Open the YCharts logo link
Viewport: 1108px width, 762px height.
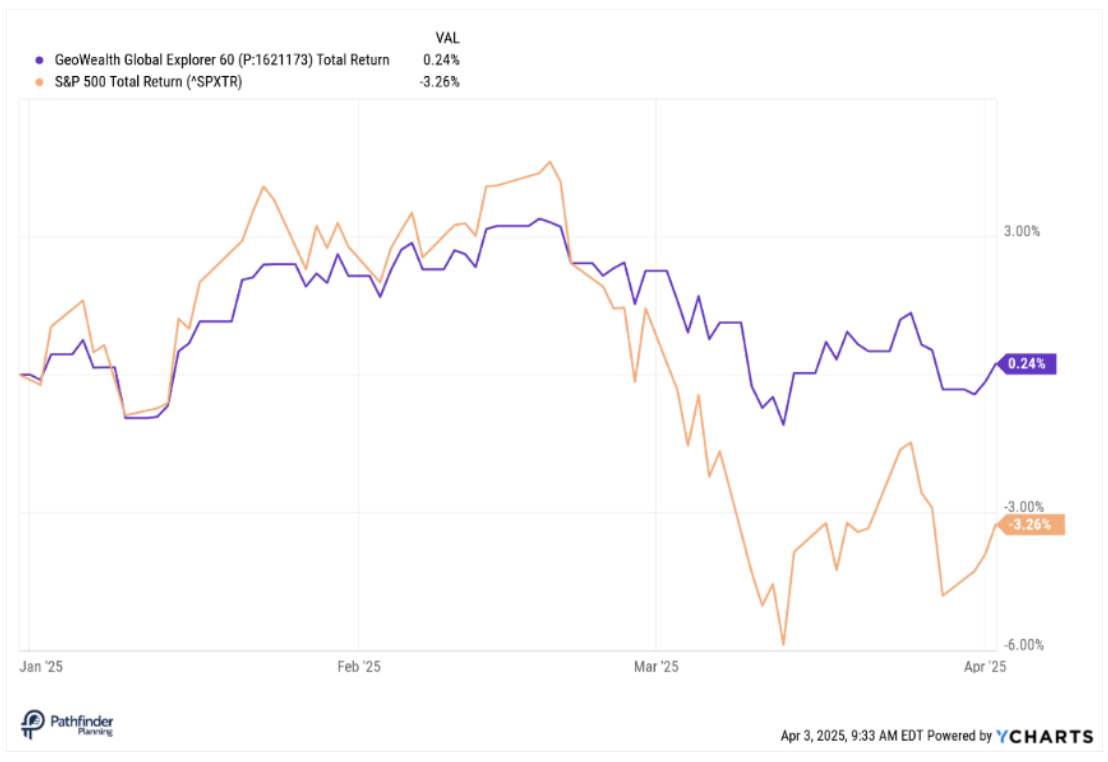tap(1044, 736)
